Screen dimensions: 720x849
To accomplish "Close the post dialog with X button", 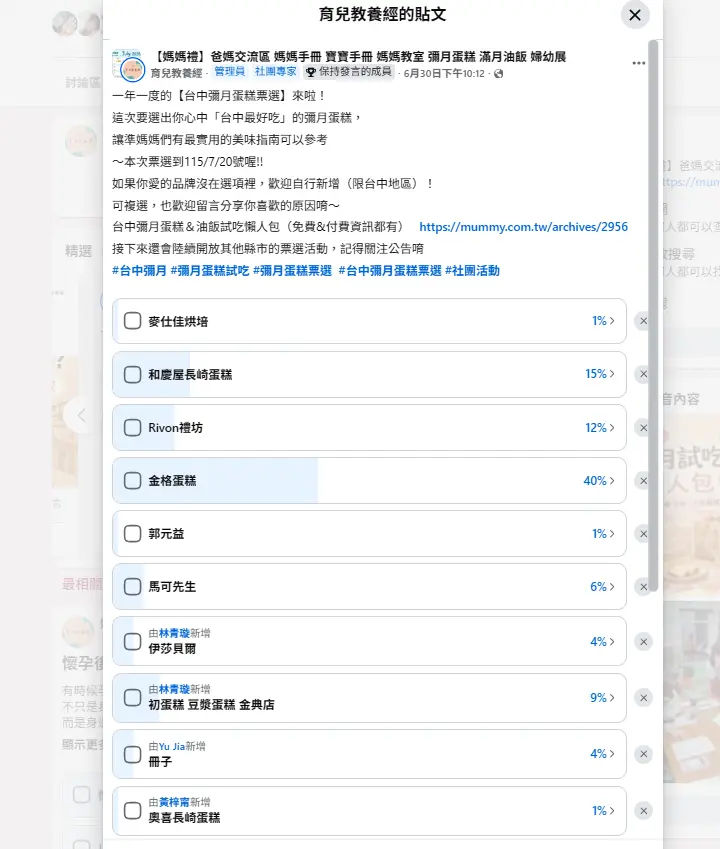I will pyautogui.click(x=635, y=15).
